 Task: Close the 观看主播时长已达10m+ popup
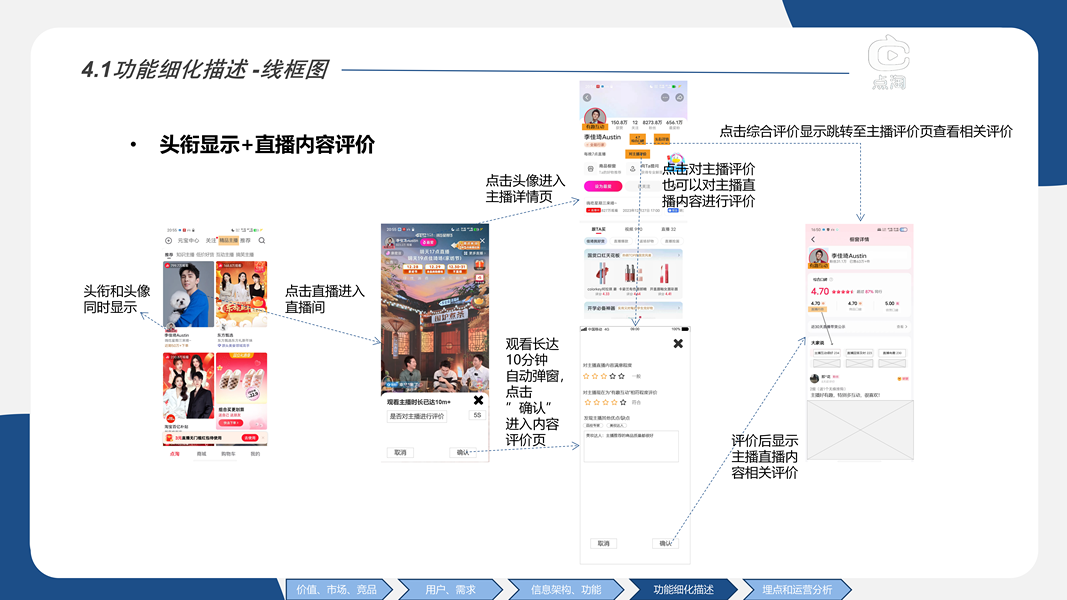coord(478,401)
